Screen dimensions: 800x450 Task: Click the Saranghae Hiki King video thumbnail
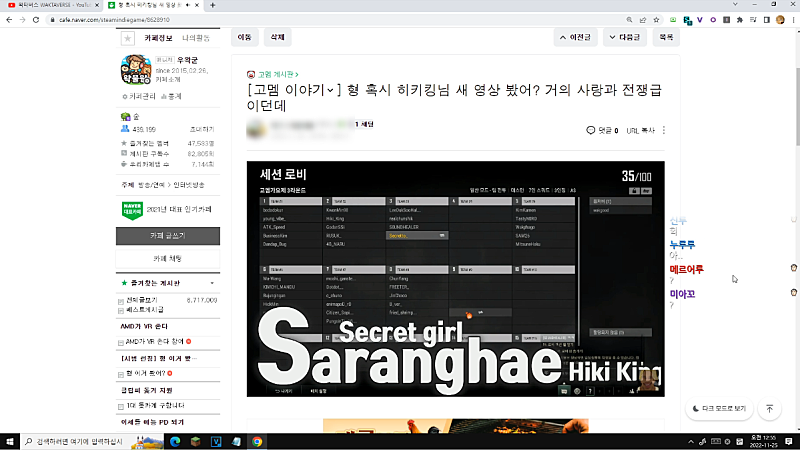click(454, 278)
